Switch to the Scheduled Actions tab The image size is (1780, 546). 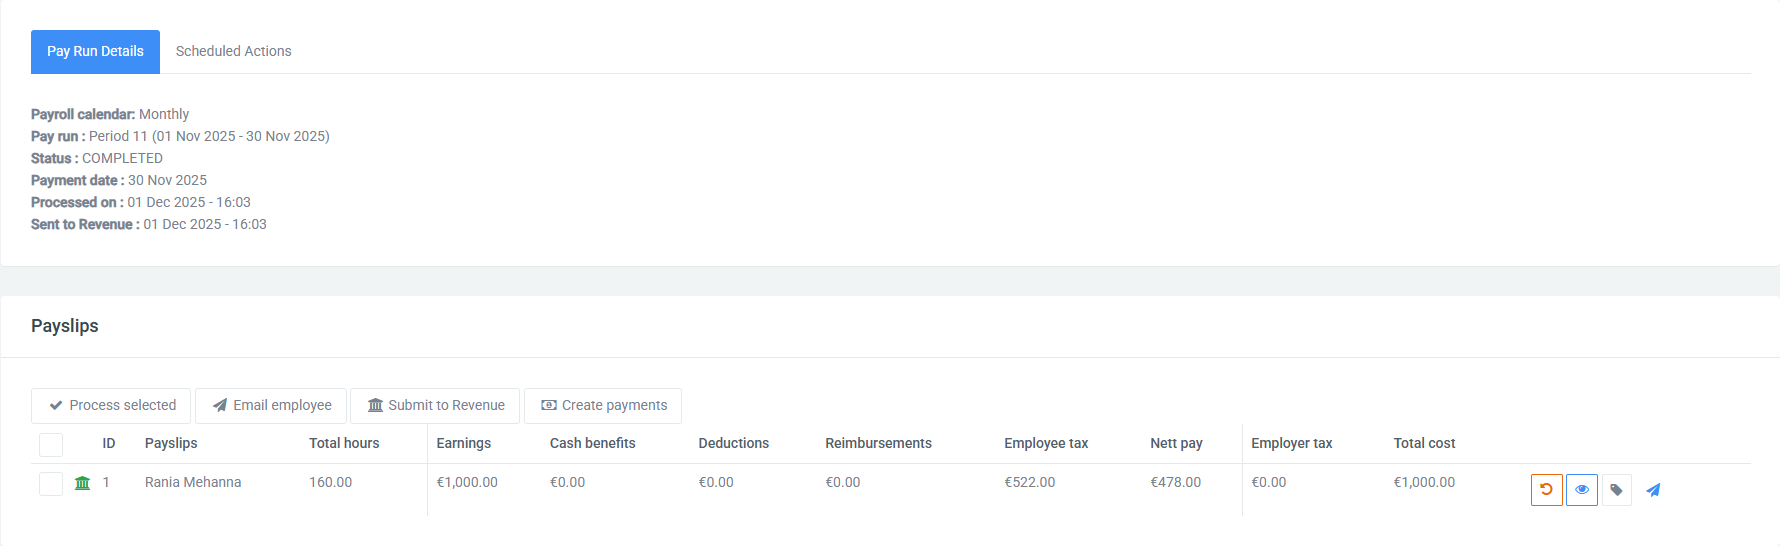click(x=233, y=51)
